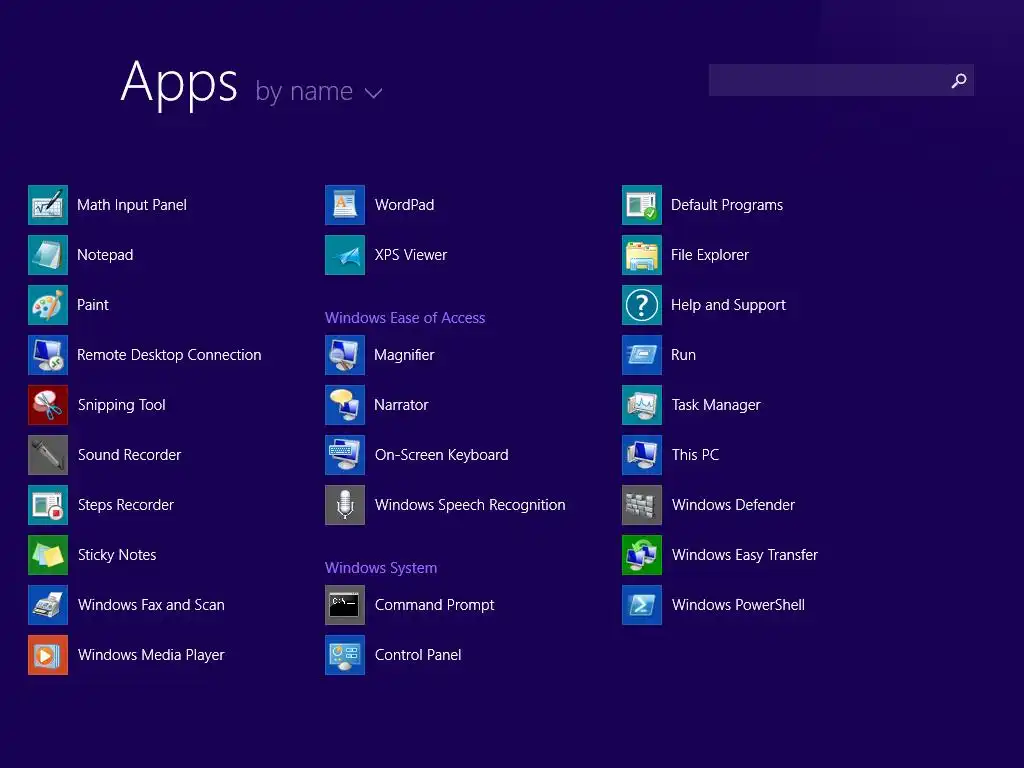Start Remote Desktop Connection icon
Screen dimensions: 1024x768
(48, 355)
